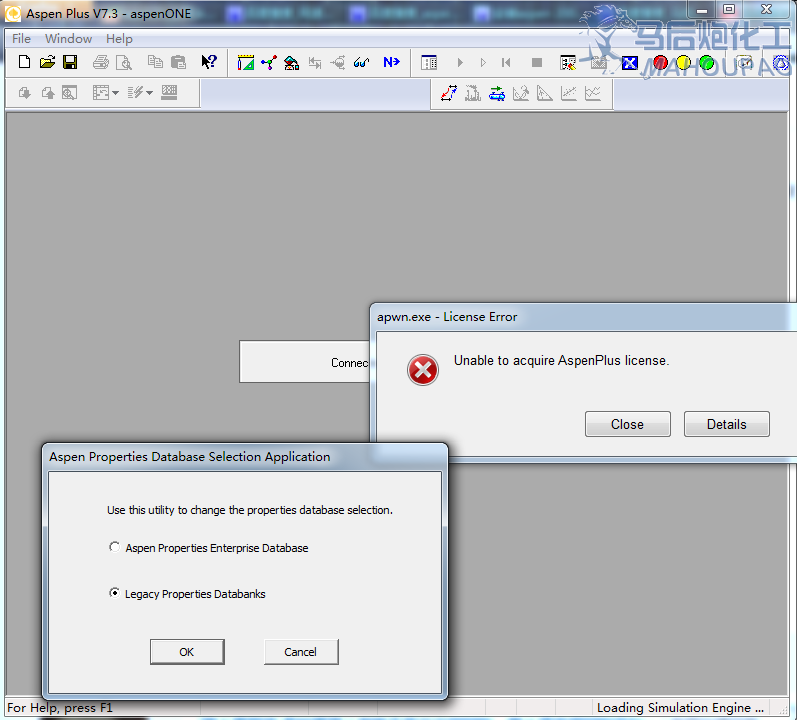The height and width of the screenshot is (720, 797).
Task: Click the Print Preview icon
Action: tap(124, 62)
